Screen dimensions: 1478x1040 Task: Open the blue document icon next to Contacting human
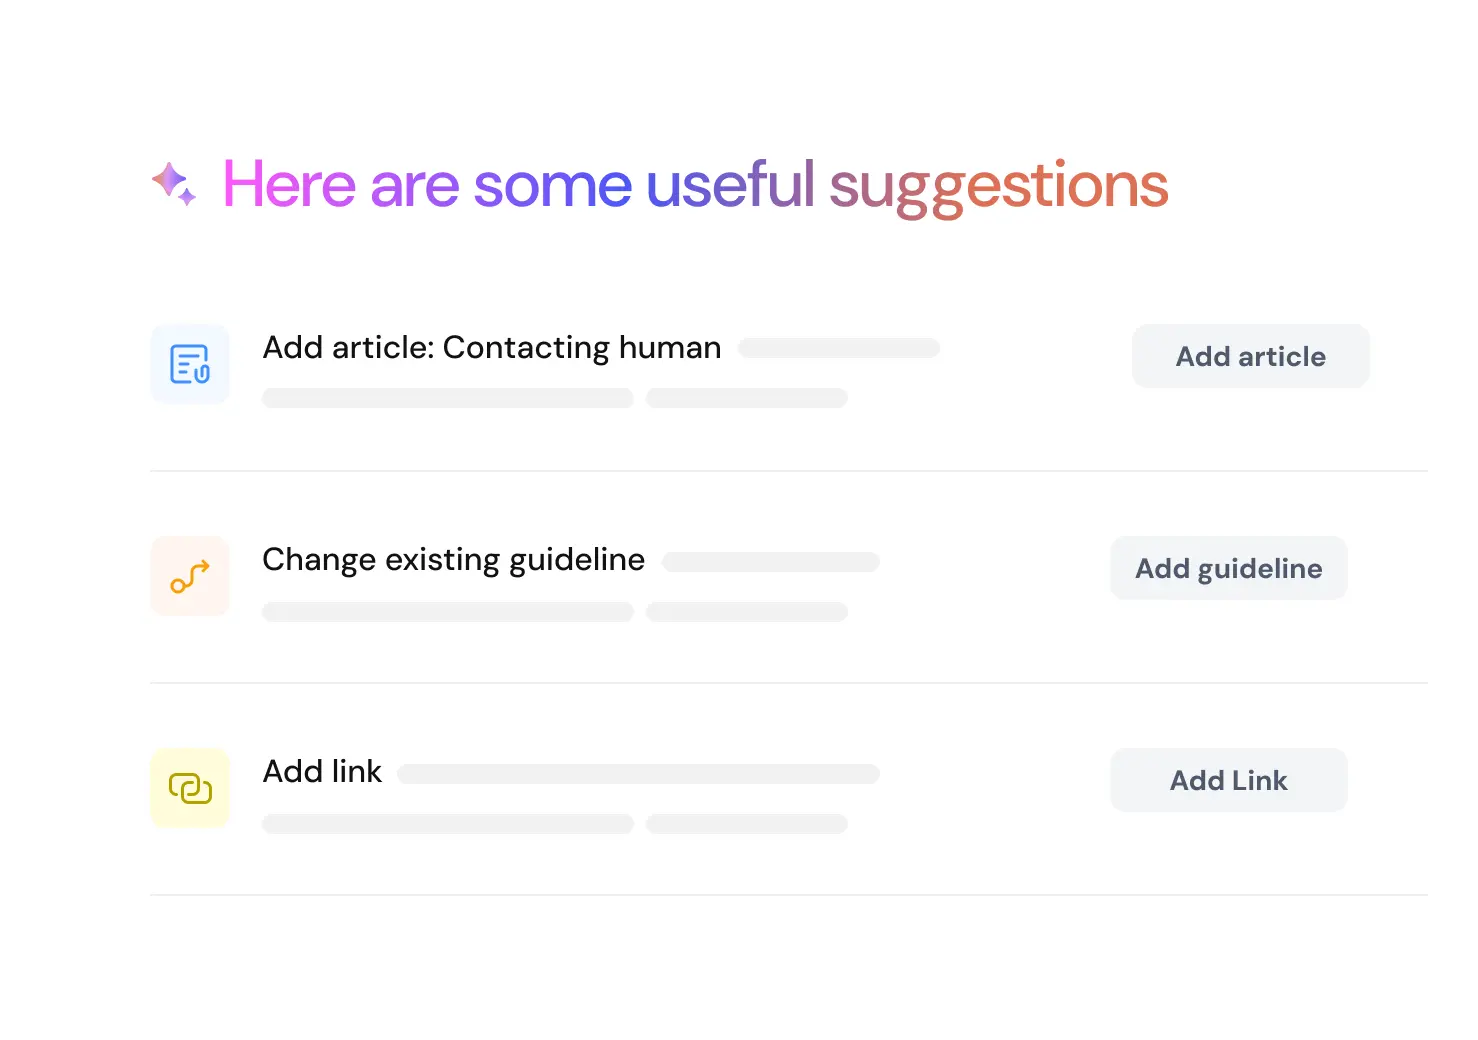pyautogui.click(x=190, y=364)
